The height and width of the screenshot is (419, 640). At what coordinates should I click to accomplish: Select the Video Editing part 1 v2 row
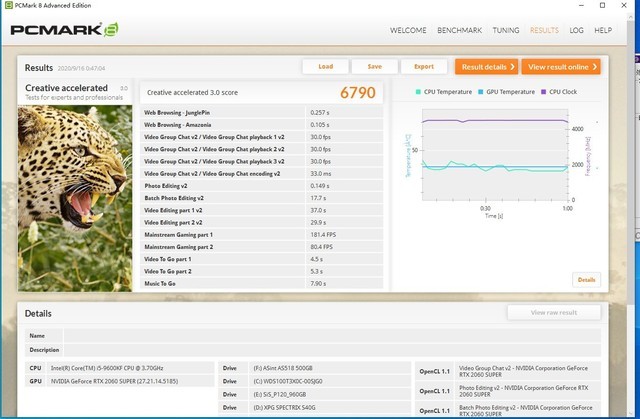262,211
